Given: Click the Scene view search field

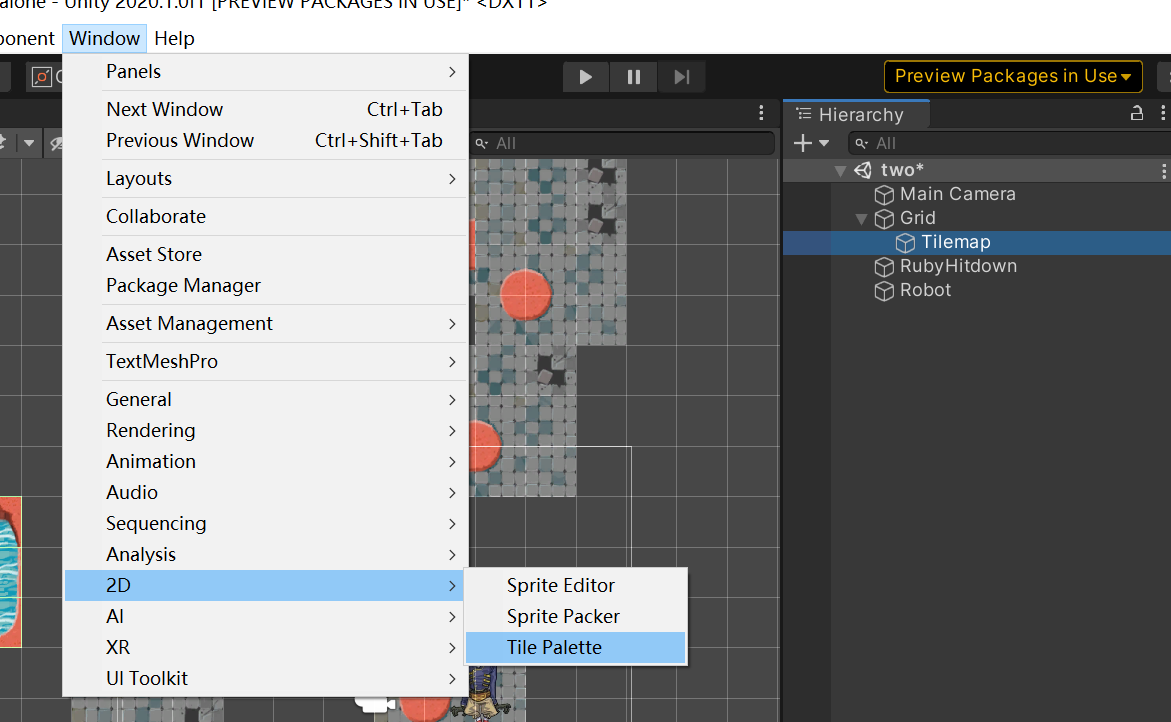Looking at the screenshot, I should point(623,143).
